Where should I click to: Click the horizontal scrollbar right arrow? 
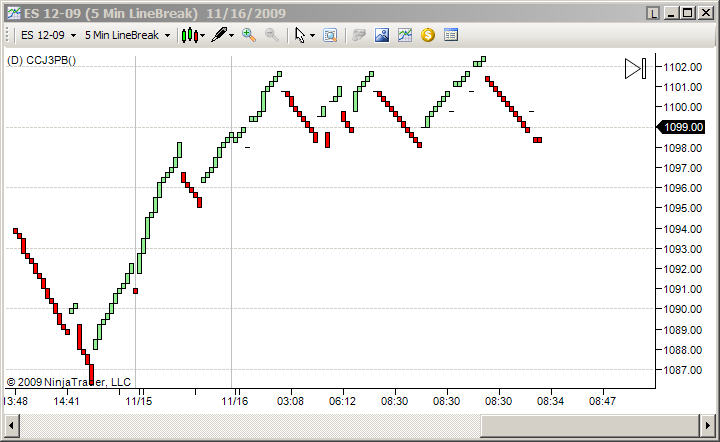pos(708,425)
